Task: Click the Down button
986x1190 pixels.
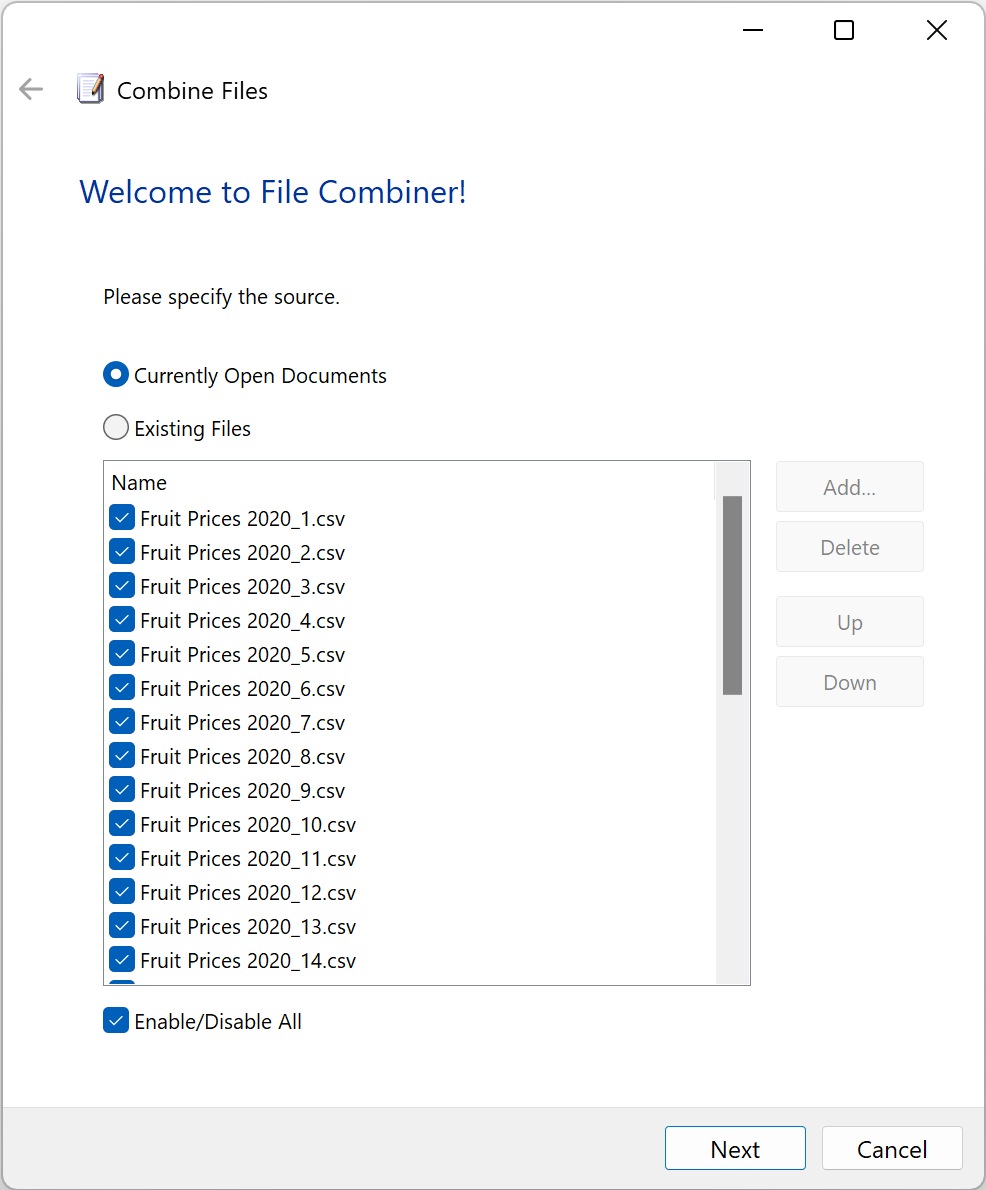Action: 849,682
